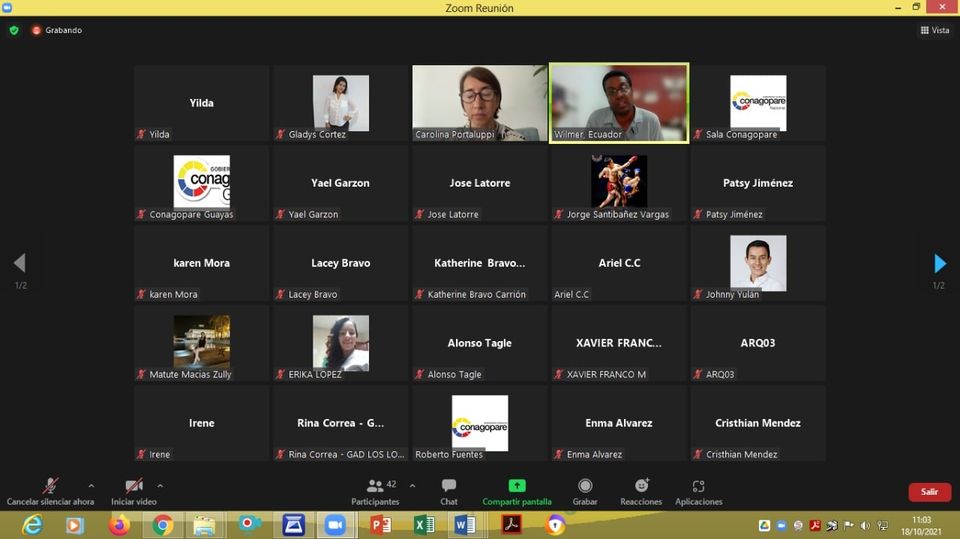The width and height of the screenshot is (960, 539).
Task: Go to next page of participants
Action: pos(939,263)
